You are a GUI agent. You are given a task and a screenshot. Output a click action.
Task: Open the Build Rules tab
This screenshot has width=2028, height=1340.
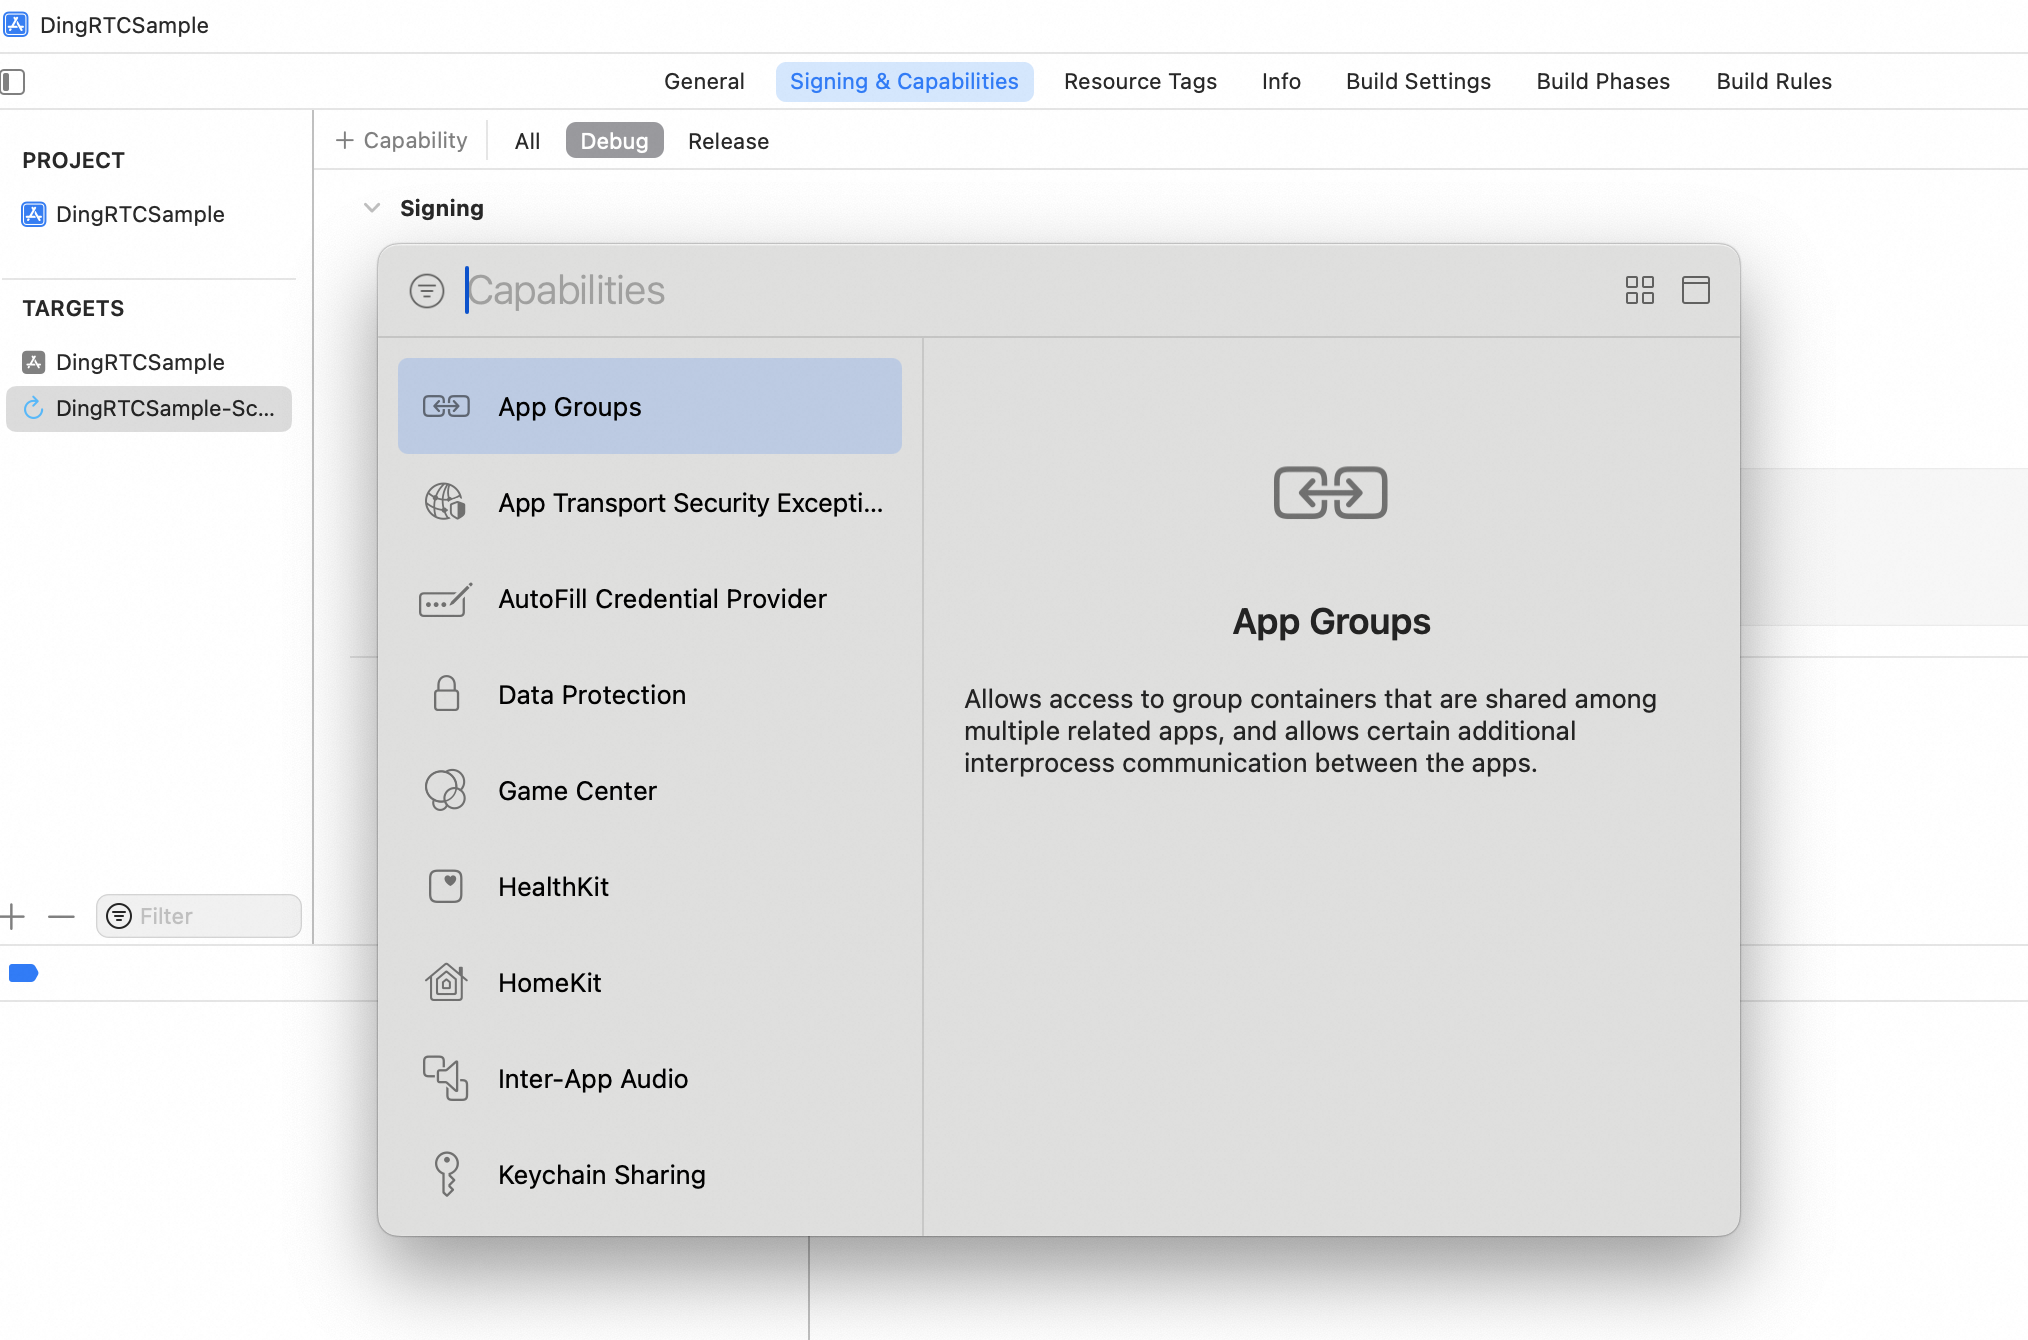click(x=1774, y=81)
